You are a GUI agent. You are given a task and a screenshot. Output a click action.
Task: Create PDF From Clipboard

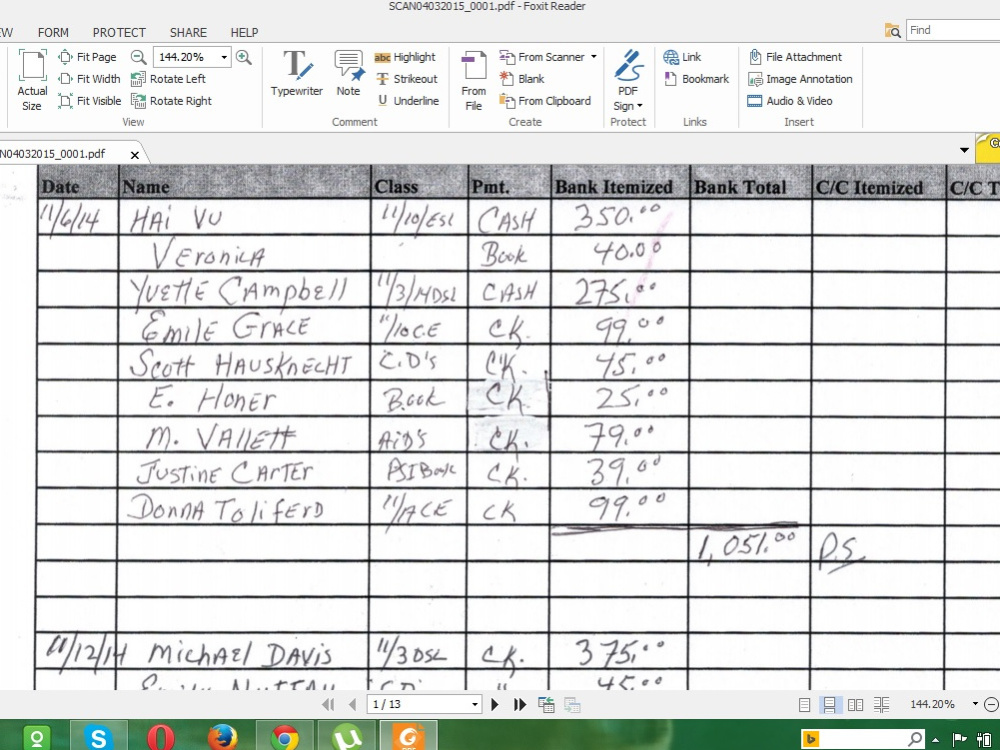point(545,101)
